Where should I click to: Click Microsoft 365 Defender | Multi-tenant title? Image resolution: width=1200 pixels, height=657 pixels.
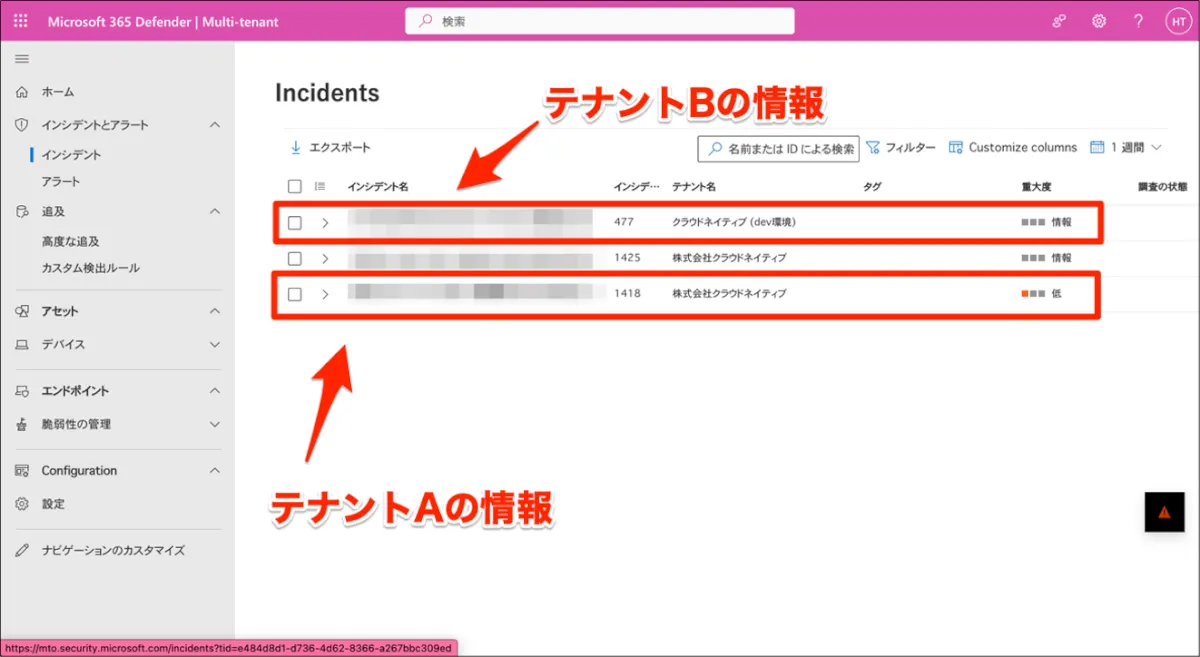163,21
